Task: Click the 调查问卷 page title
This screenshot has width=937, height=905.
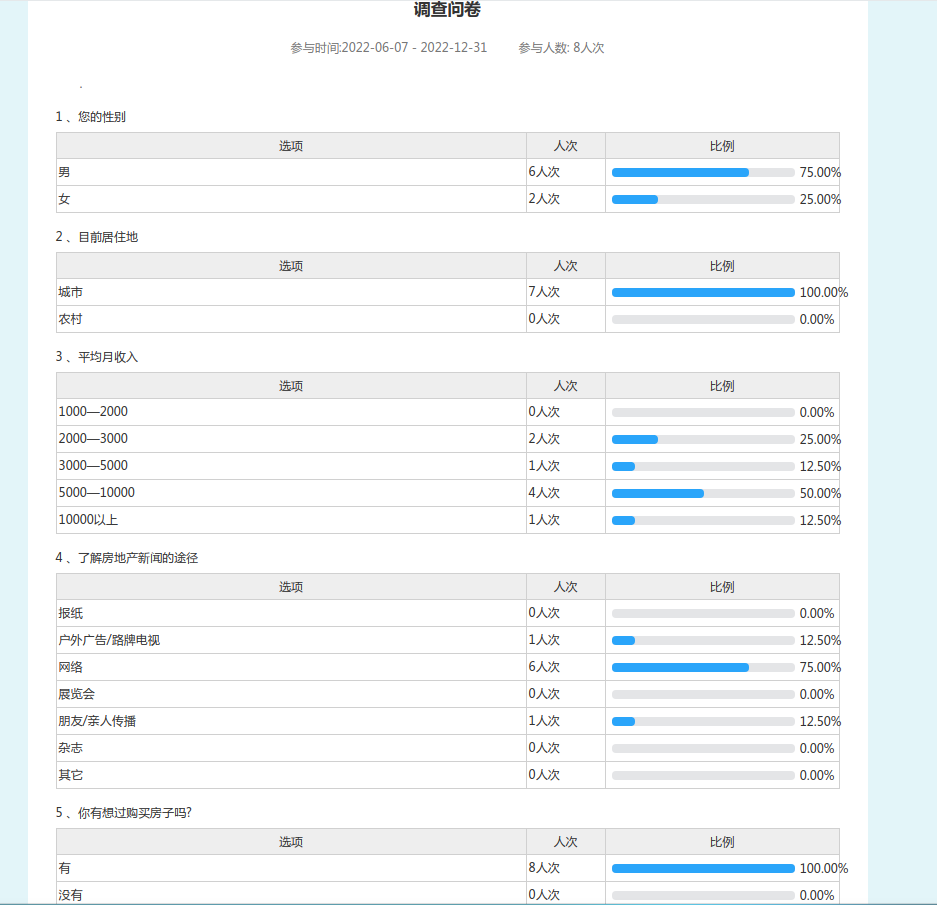Action: (x=447, y=10)
